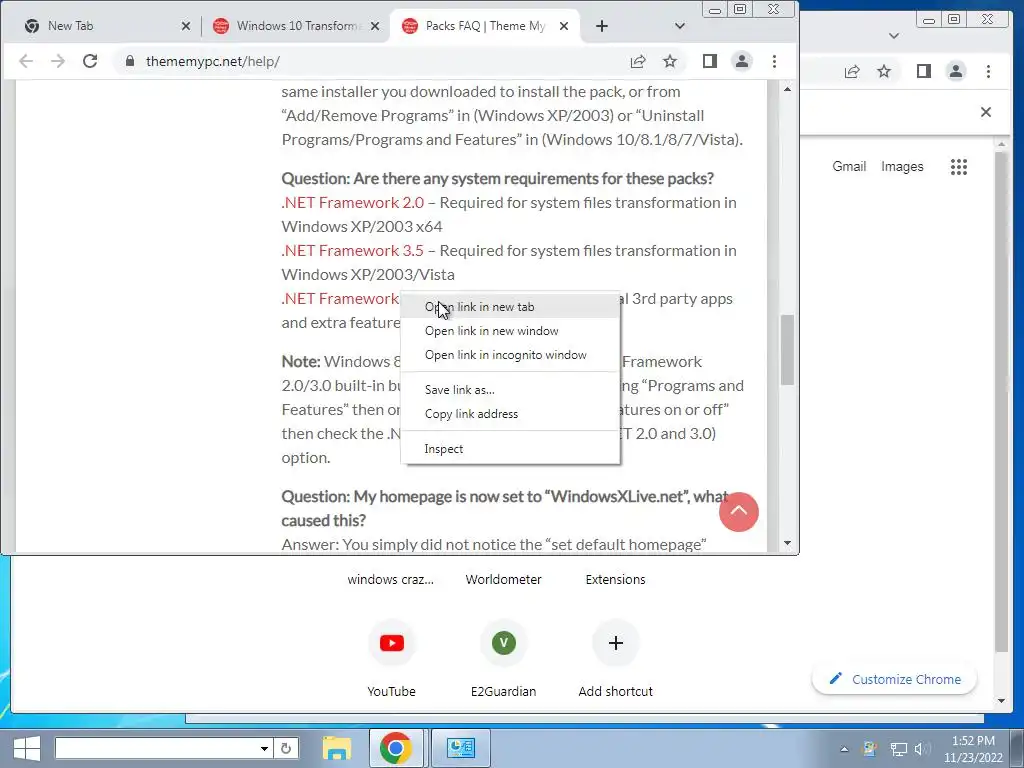1024x768 pixels.
Task: Open the tab search chevron in the front window
Action: click(x=680, y=26)
